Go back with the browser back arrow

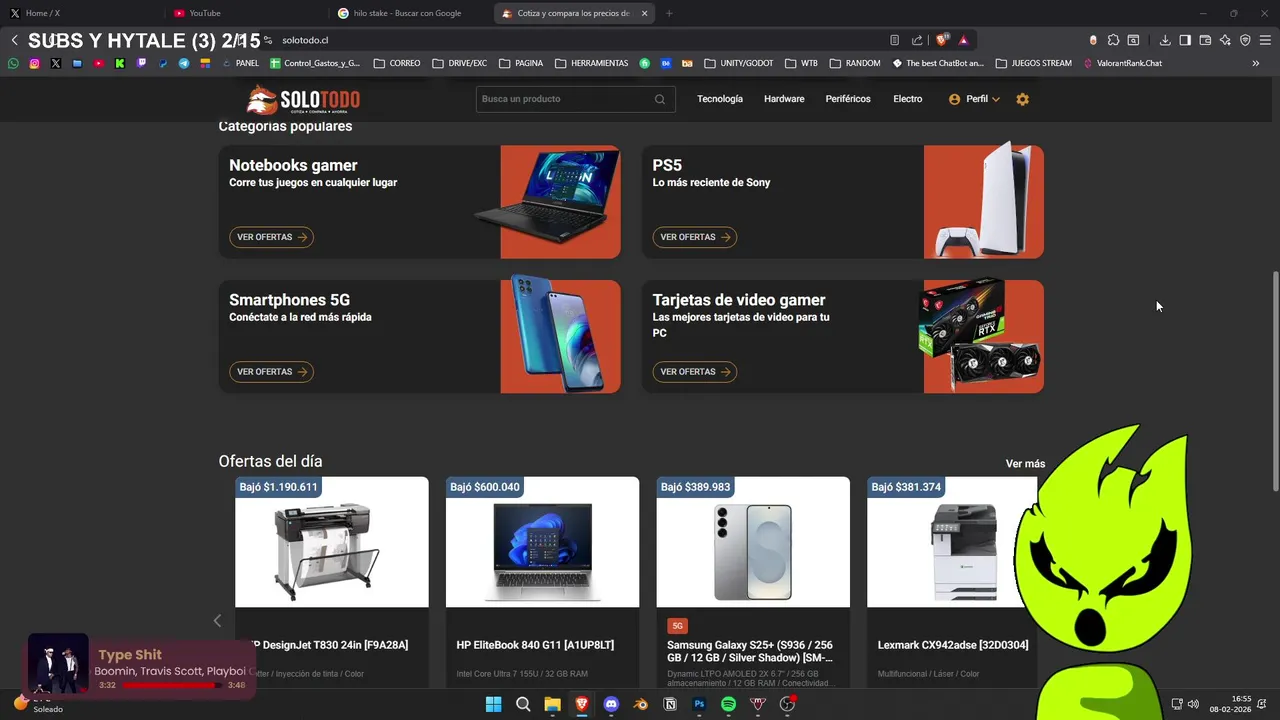pyautogui.click(x=14, y=40)
